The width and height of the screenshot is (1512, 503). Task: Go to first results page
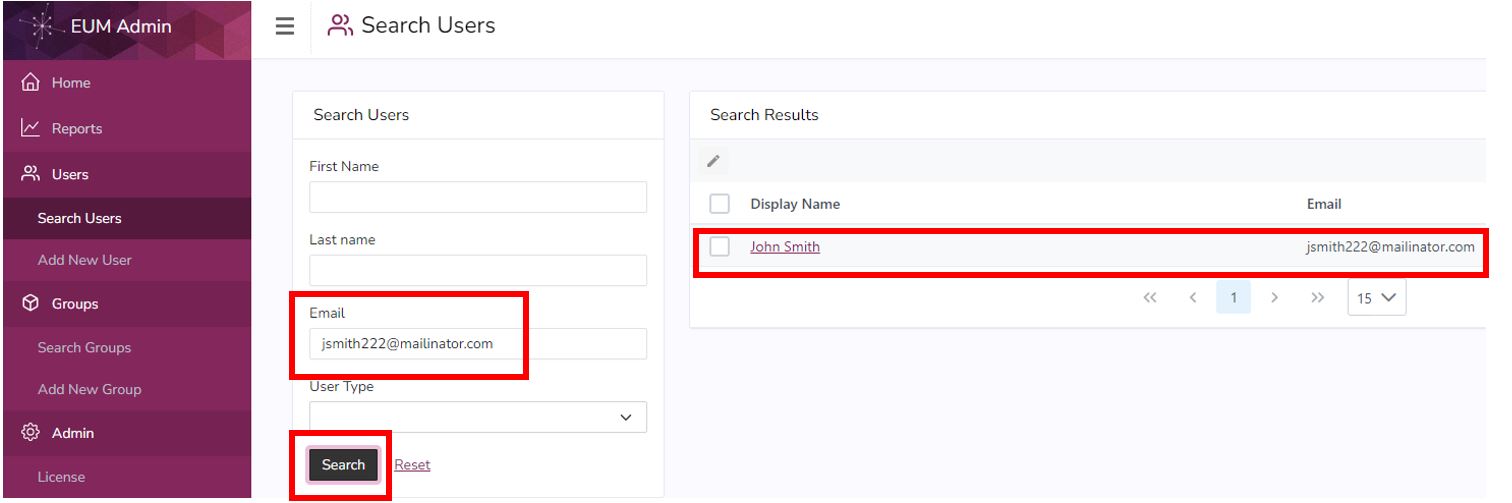pos(1150,298)
